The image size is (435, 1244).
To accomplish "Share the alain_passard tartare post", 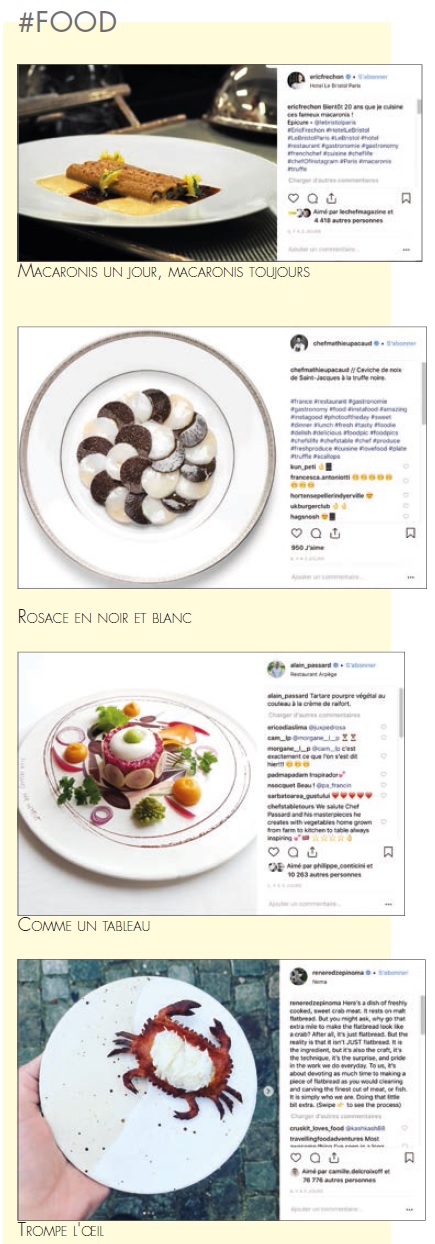I will [x=312, y=852].
